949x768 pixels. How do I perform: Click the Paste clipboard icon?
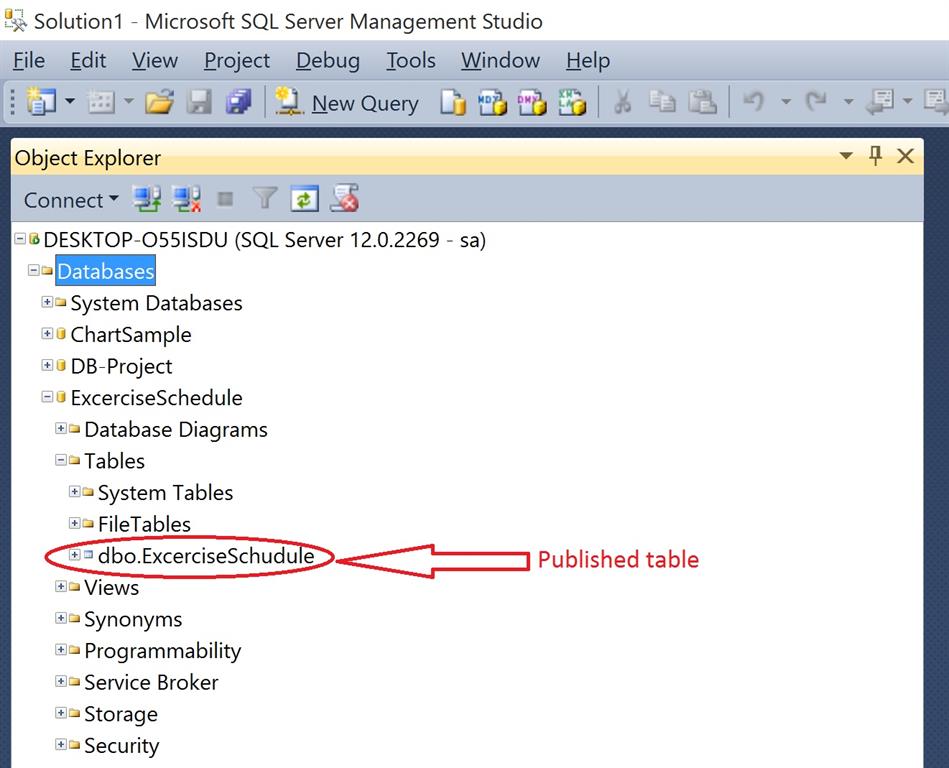coord(702,102)
